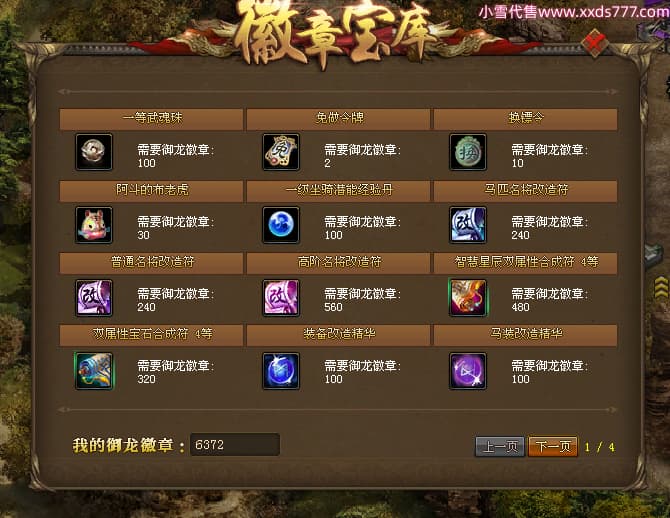Click the 马匹名将改造符 talisman icon
This screenshot has width=670, height=518.
point(468,225)
